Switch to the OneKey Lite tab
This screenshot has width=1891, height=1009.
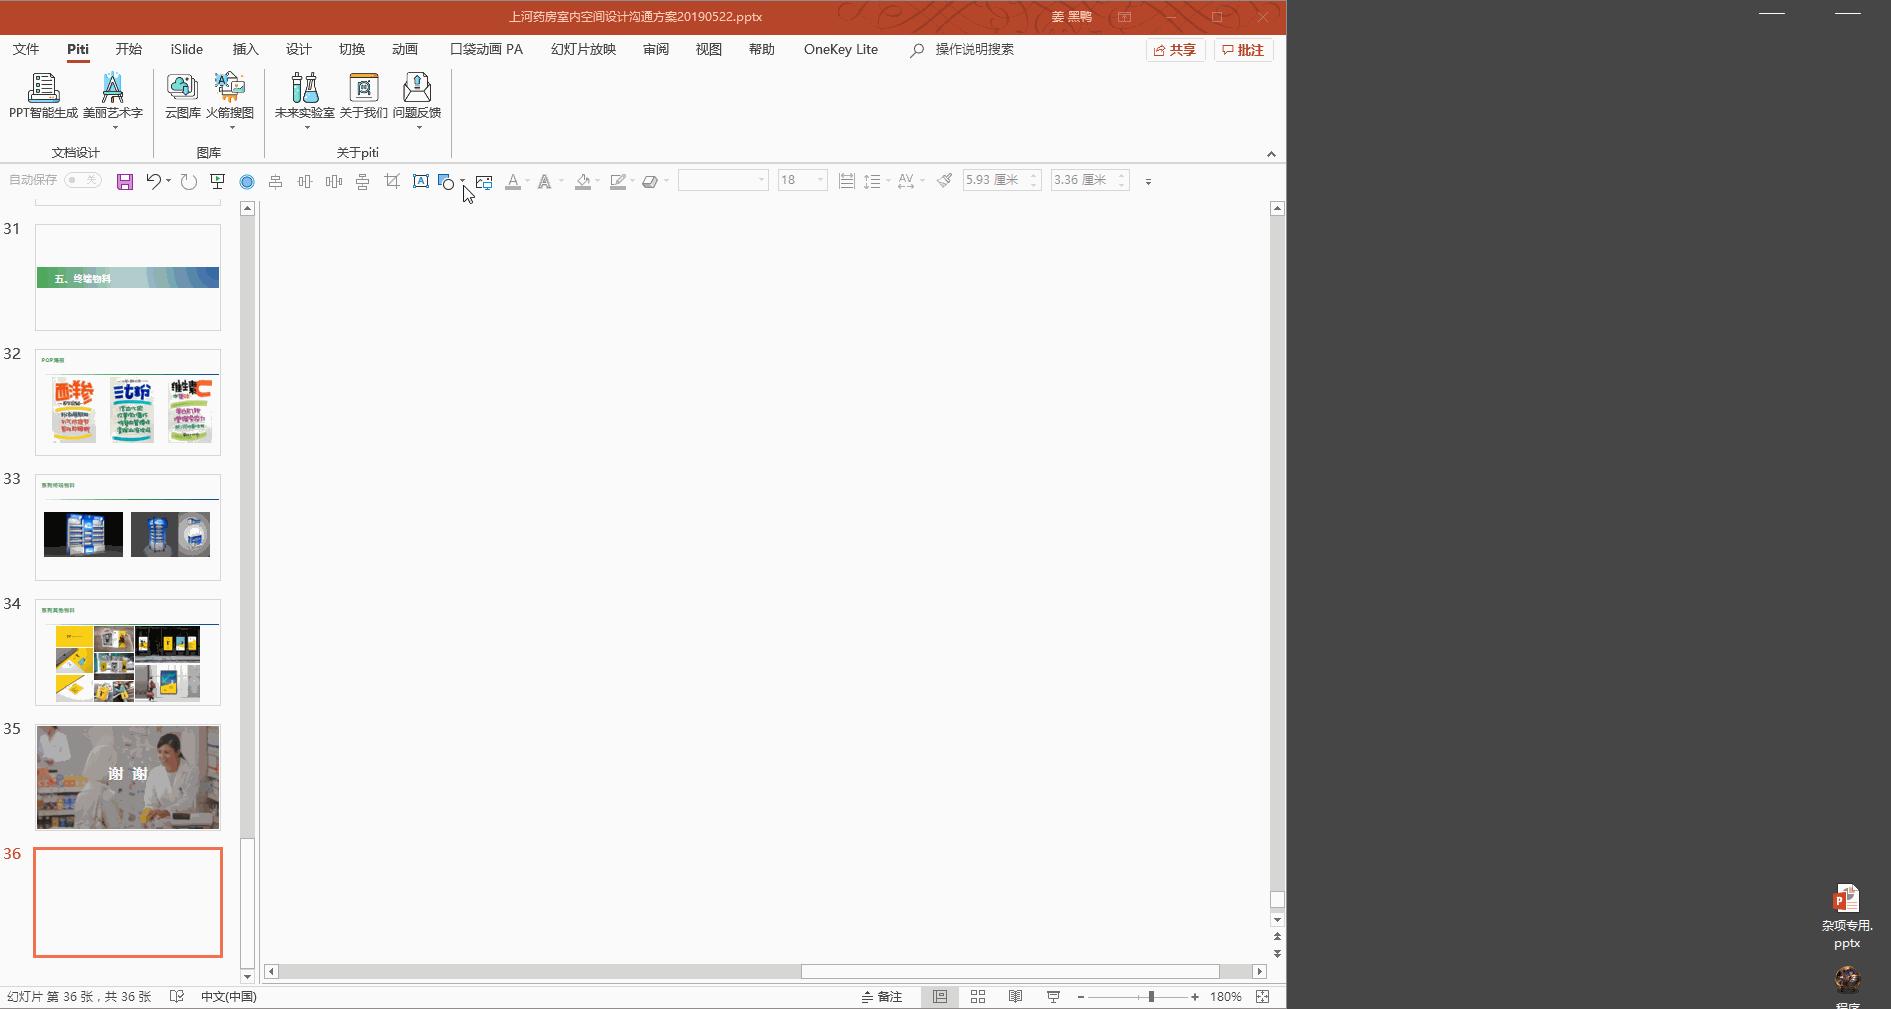(841, 49)
